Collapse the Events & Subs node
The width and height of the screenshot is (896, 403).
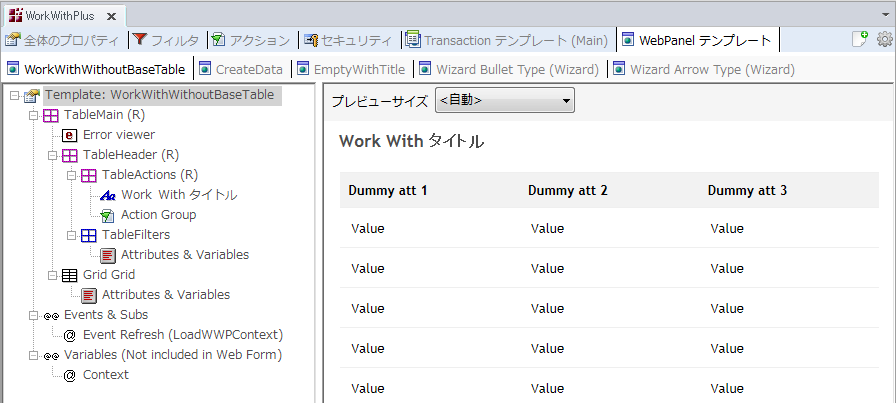33,315
